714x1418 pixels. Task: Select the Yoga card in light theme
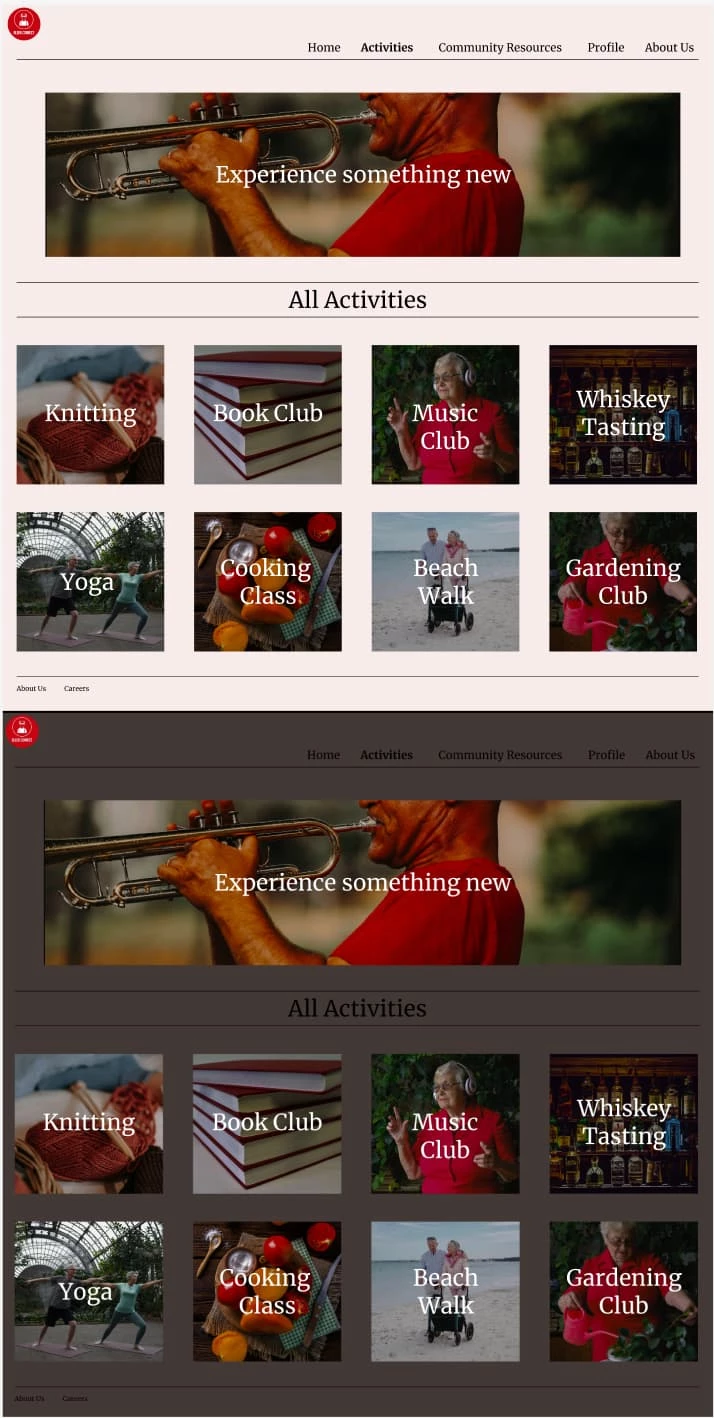[90, 582]
